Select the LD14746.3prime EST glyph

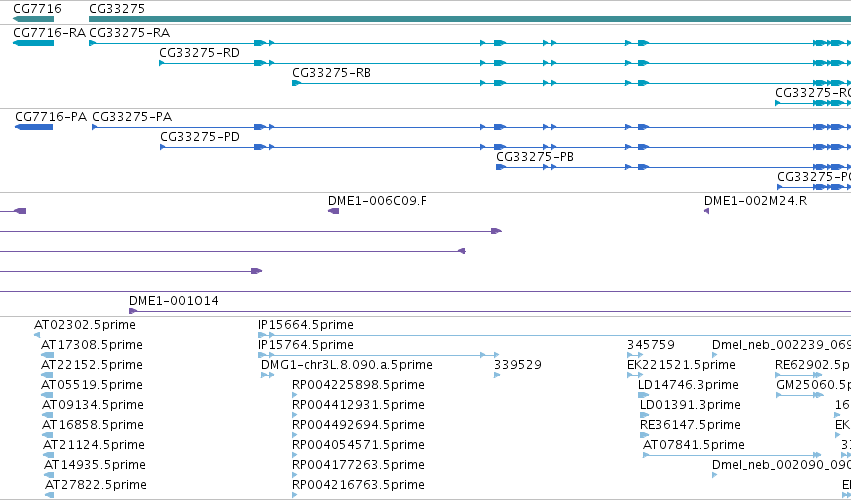644,395
